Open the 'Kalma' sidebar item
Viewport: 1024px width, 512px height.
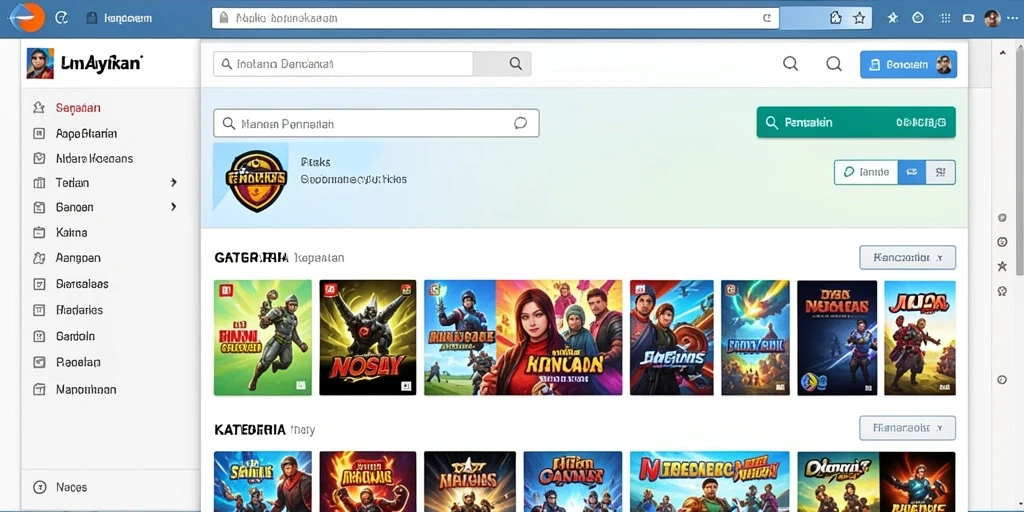point(71,232)
